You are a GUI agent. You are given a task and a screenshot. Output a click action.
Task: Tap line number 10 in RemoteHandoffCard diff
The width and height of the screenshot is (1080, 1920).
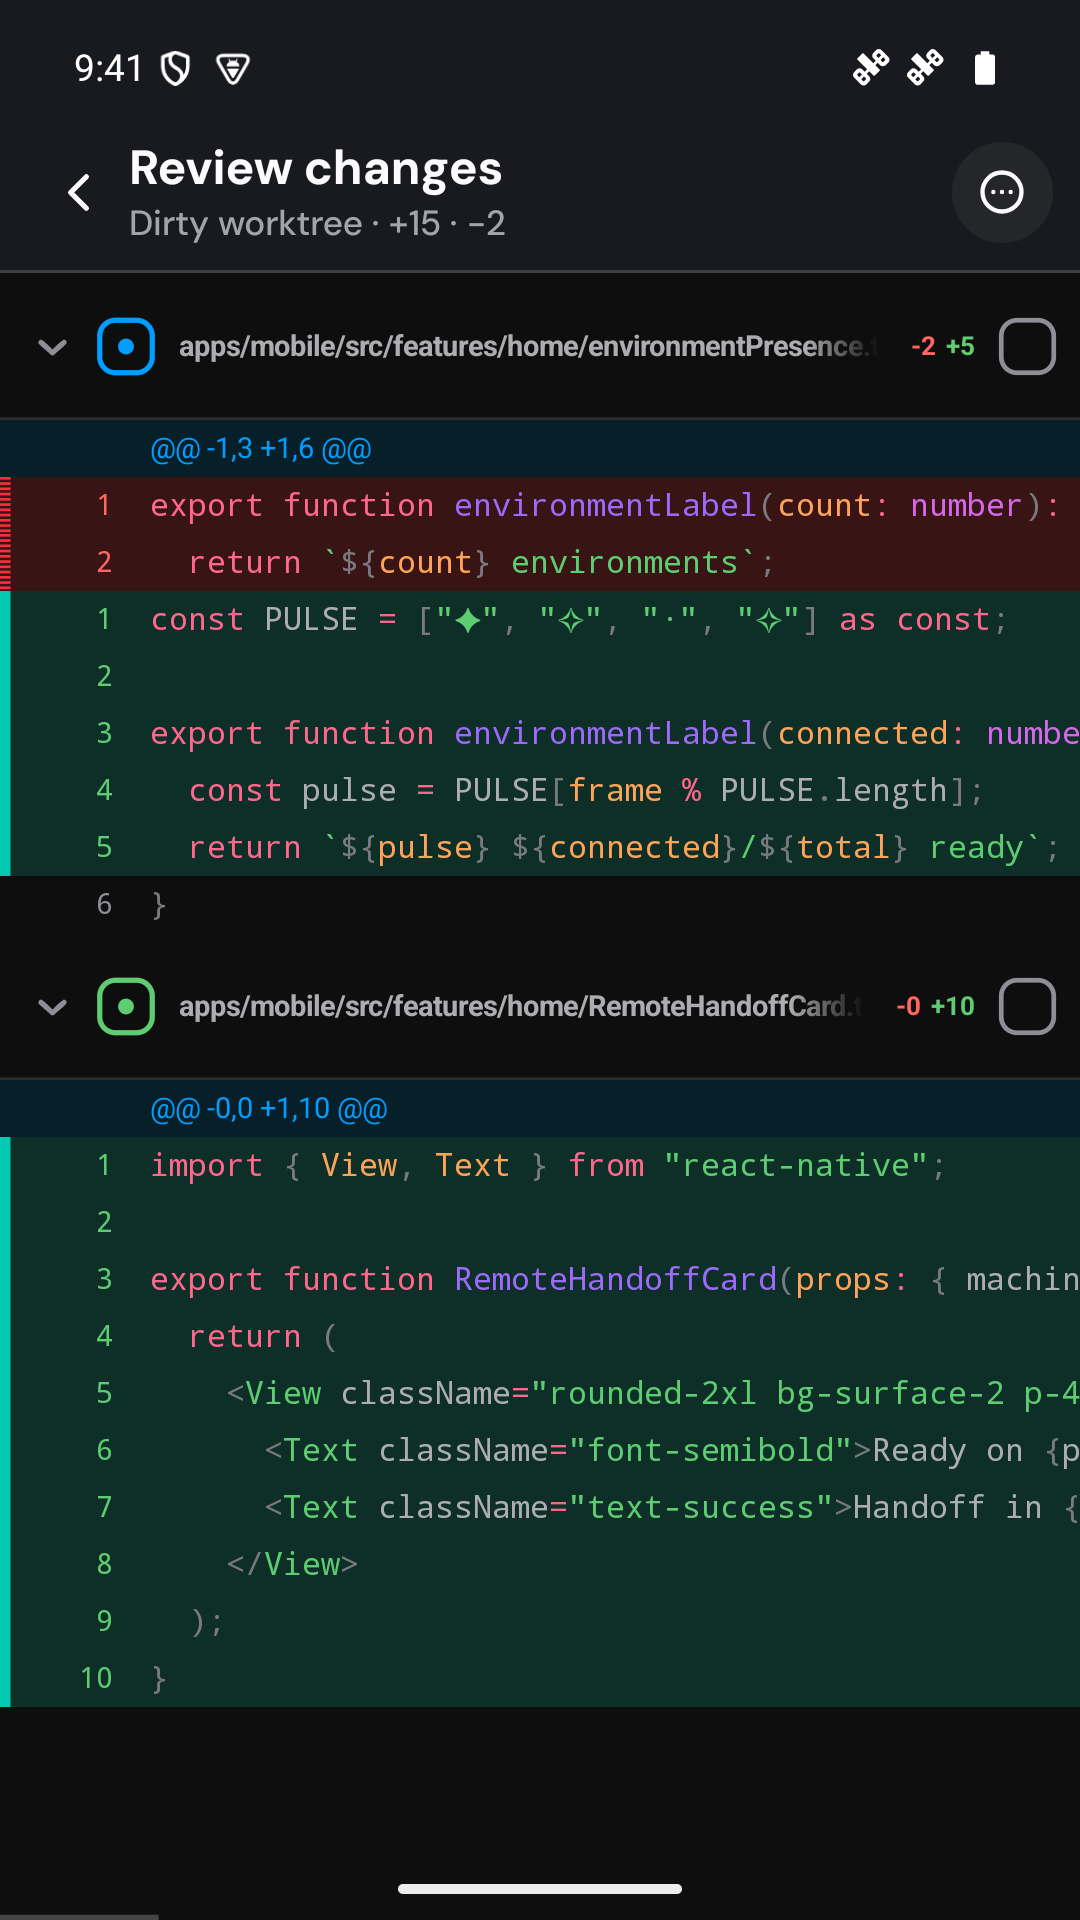[x=96, y=1678]
